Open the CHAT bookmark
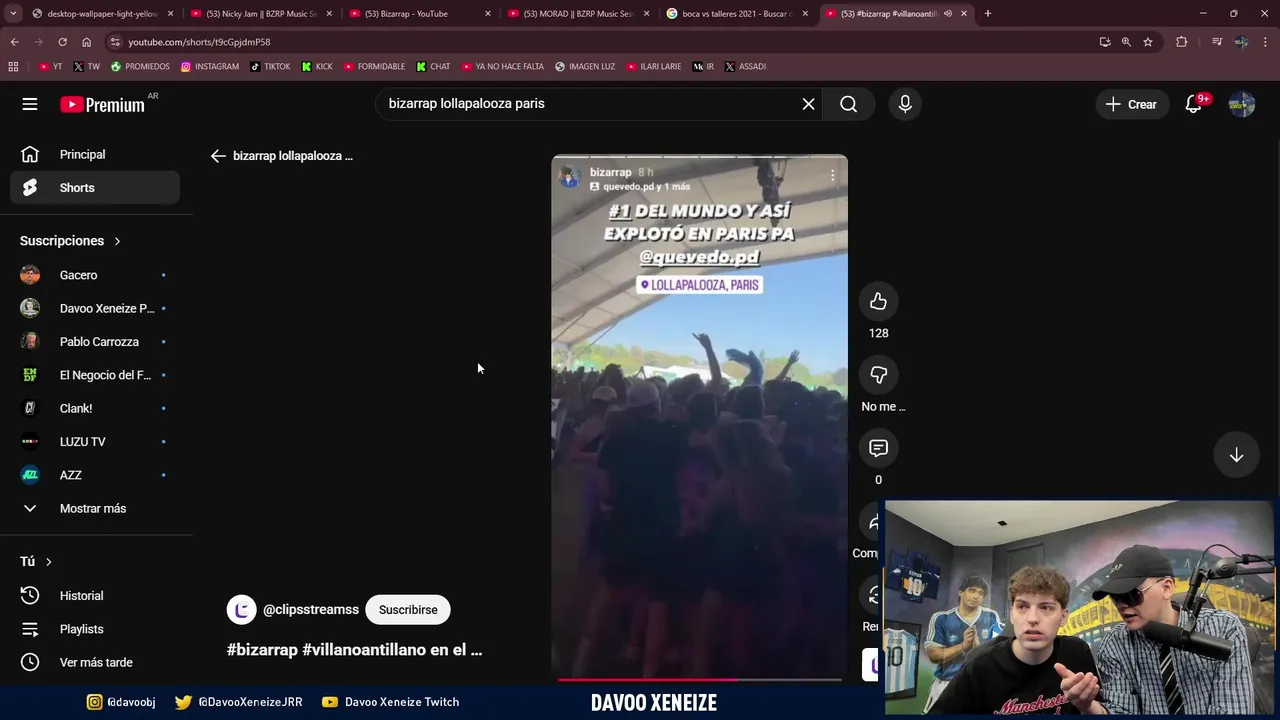 [x=433, y=67]
